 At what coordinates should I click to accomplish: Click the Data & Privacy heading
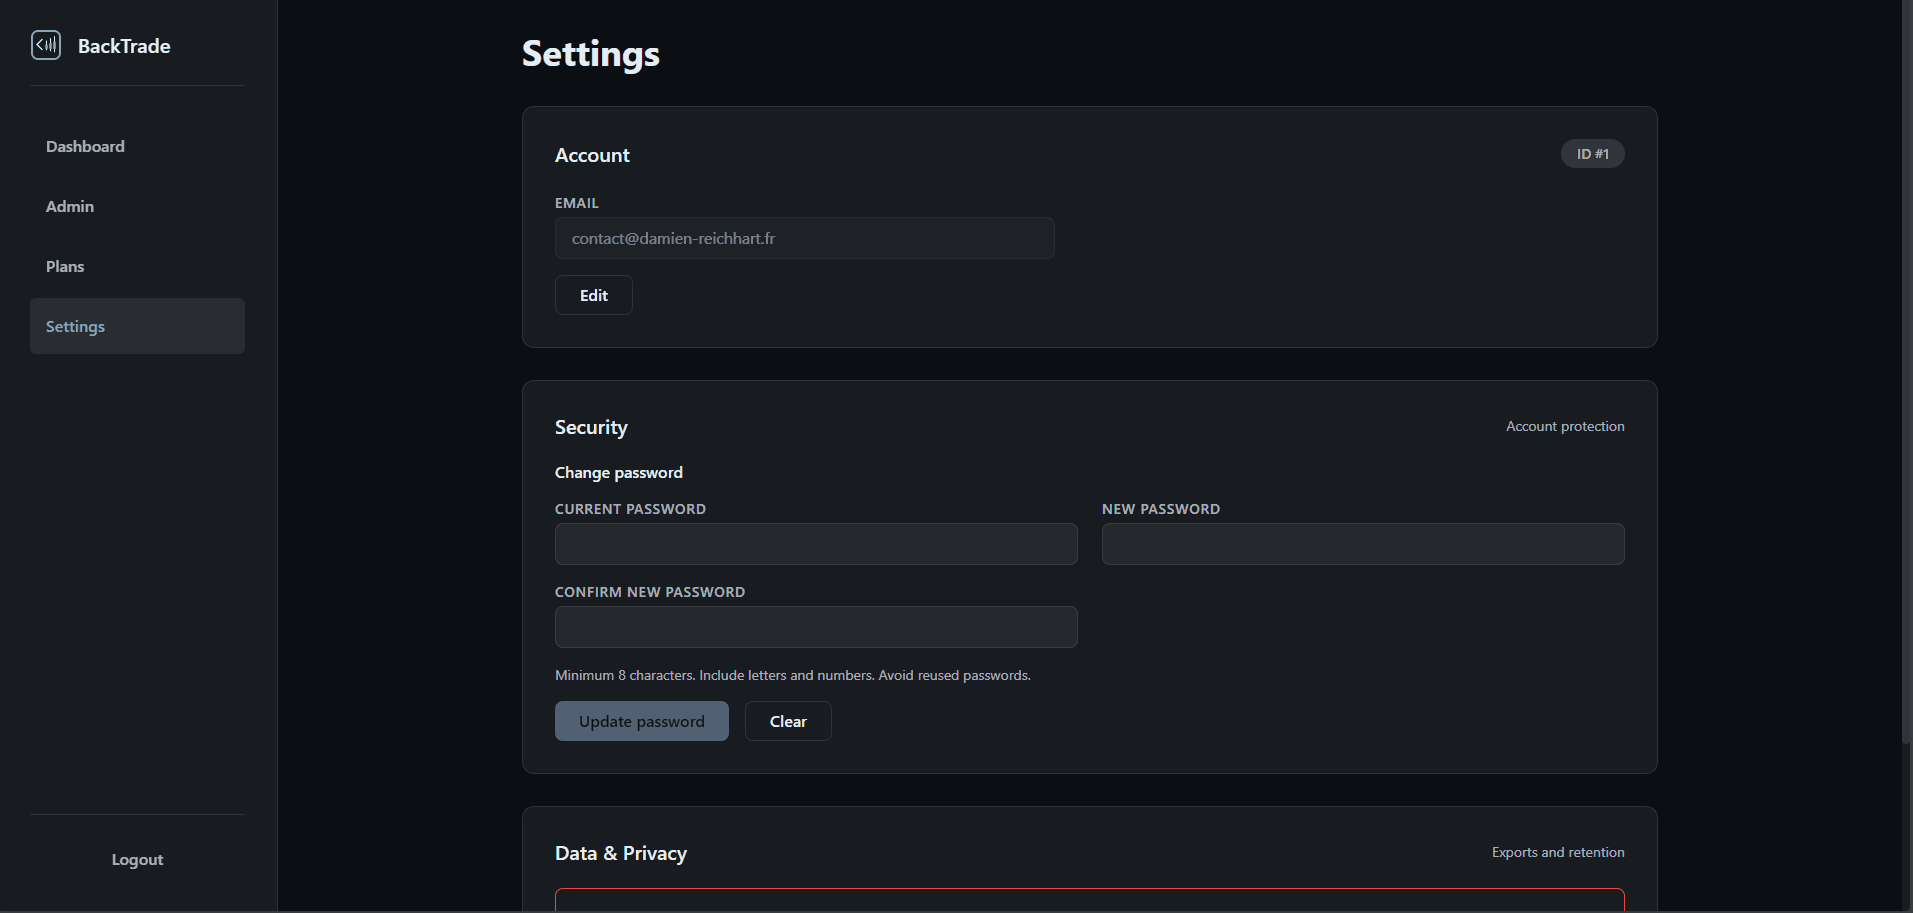(x=620, y=853)
